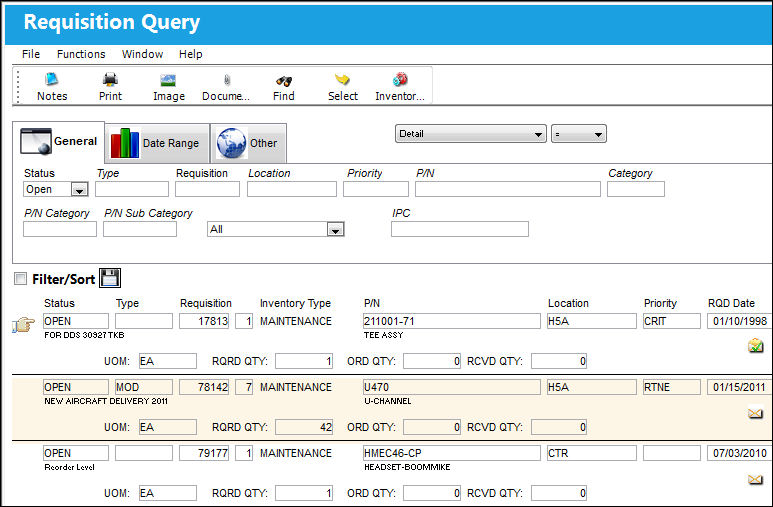This screenshot has height=507, width=773.
Task: Click the Requisition filter field
Action: (x=207, y=189)
